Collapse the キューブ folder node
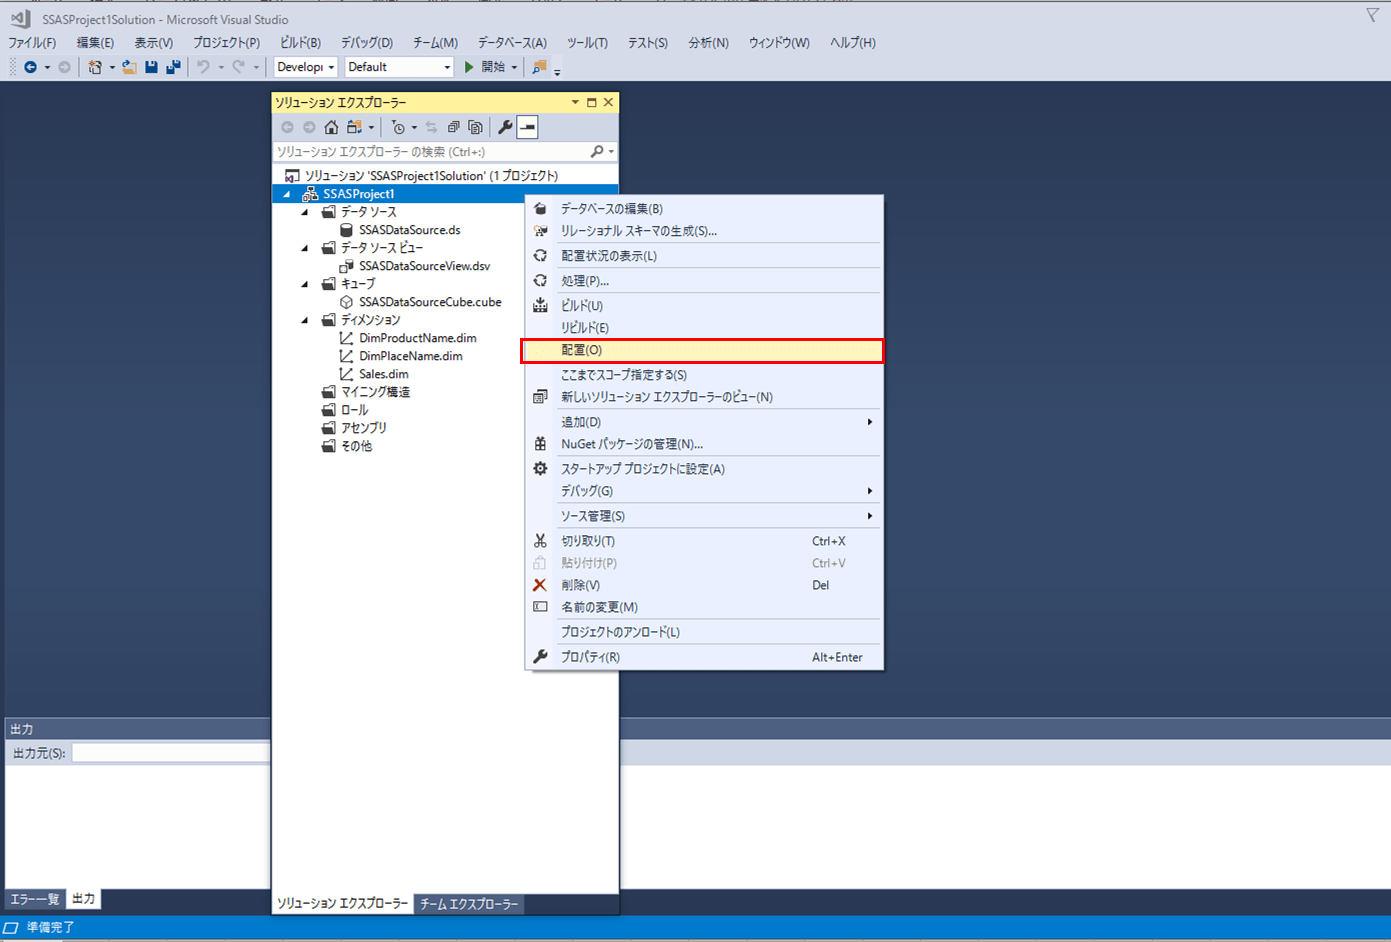 pos(305,284)
